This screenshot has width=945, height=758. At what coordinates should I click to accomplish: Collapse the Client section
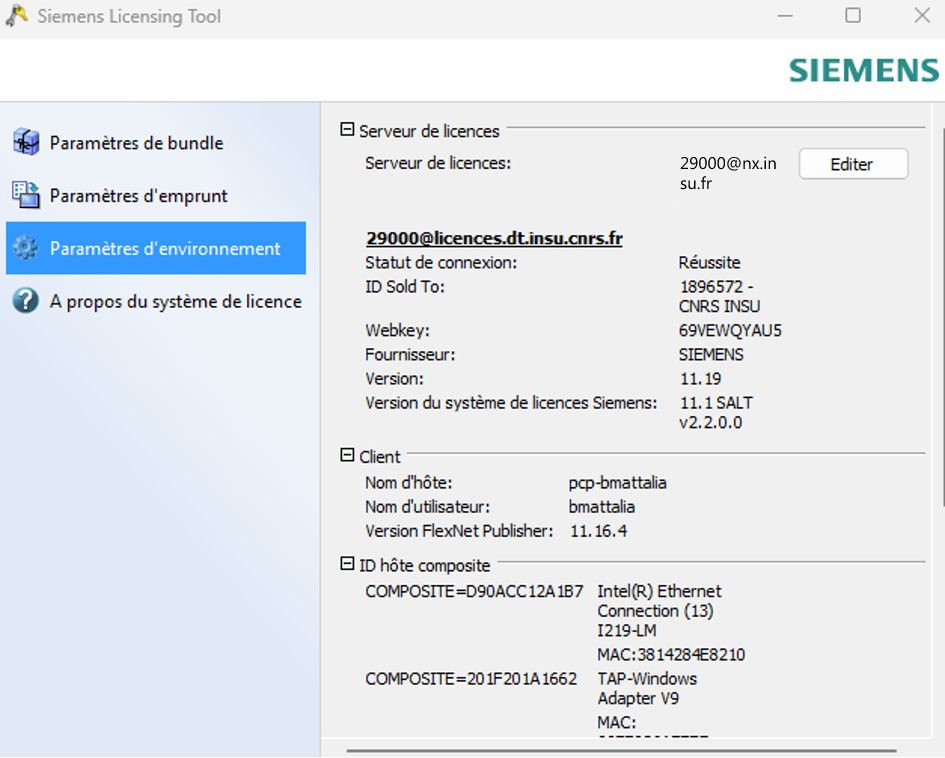tap(347, 455)
